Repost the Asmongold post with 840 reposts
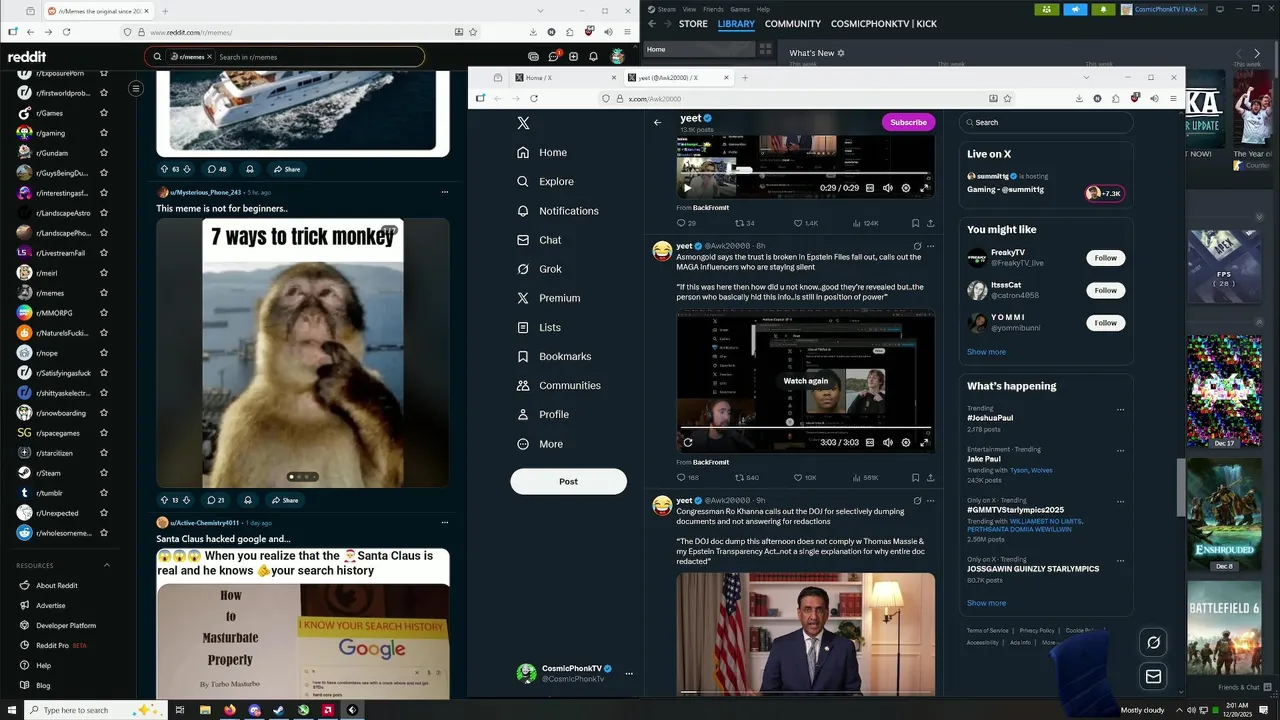This screenshot has height=720, width=1280. click(x=747, y=478)
